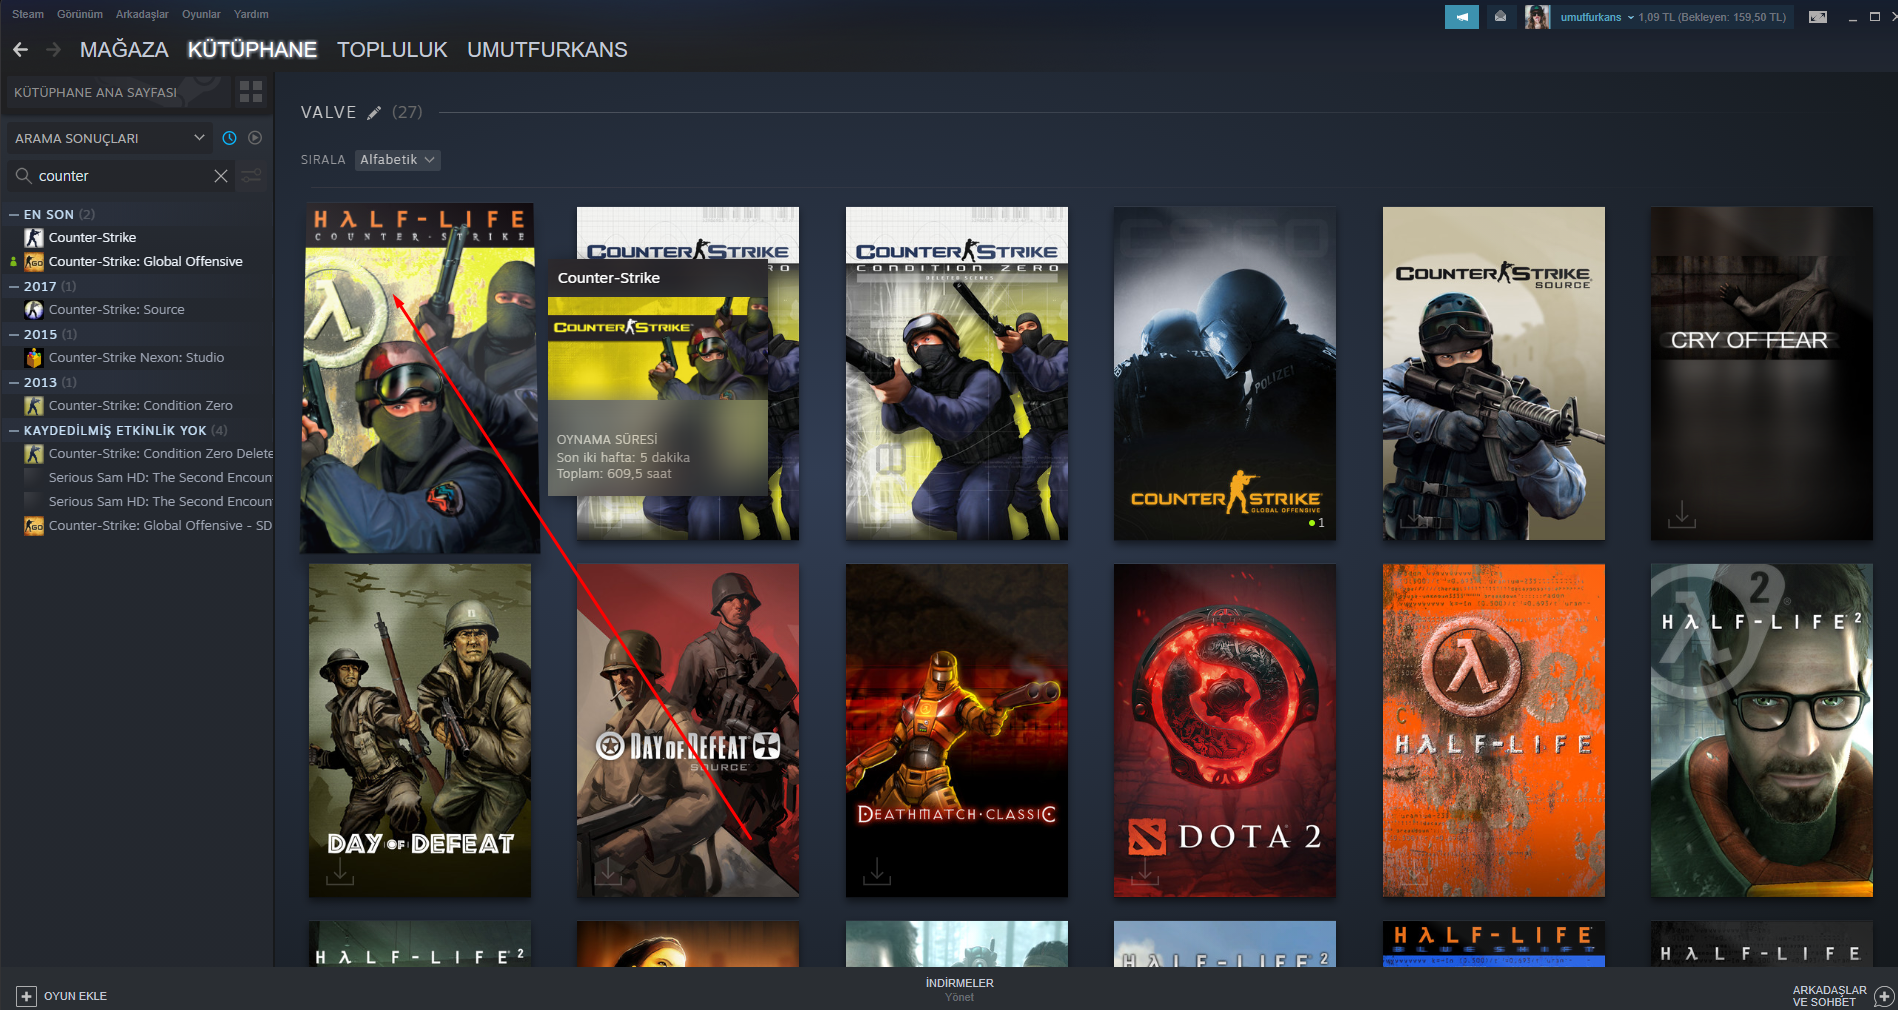Image resolution: width=1898 pixels, height=1010 pixels.
Task: Select Counter-Strike: Condition Zero in sidebar
Action: (x=140, y=406)
